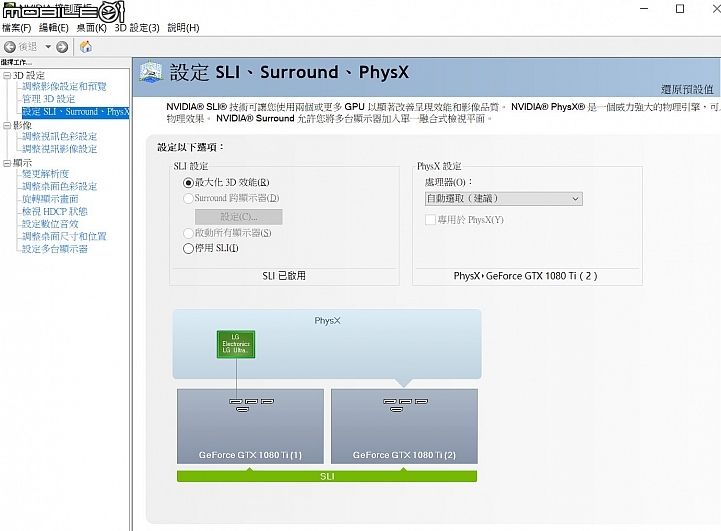
Task: Toggle 專用於 PhysX checkbox
Action: [430, 220]
